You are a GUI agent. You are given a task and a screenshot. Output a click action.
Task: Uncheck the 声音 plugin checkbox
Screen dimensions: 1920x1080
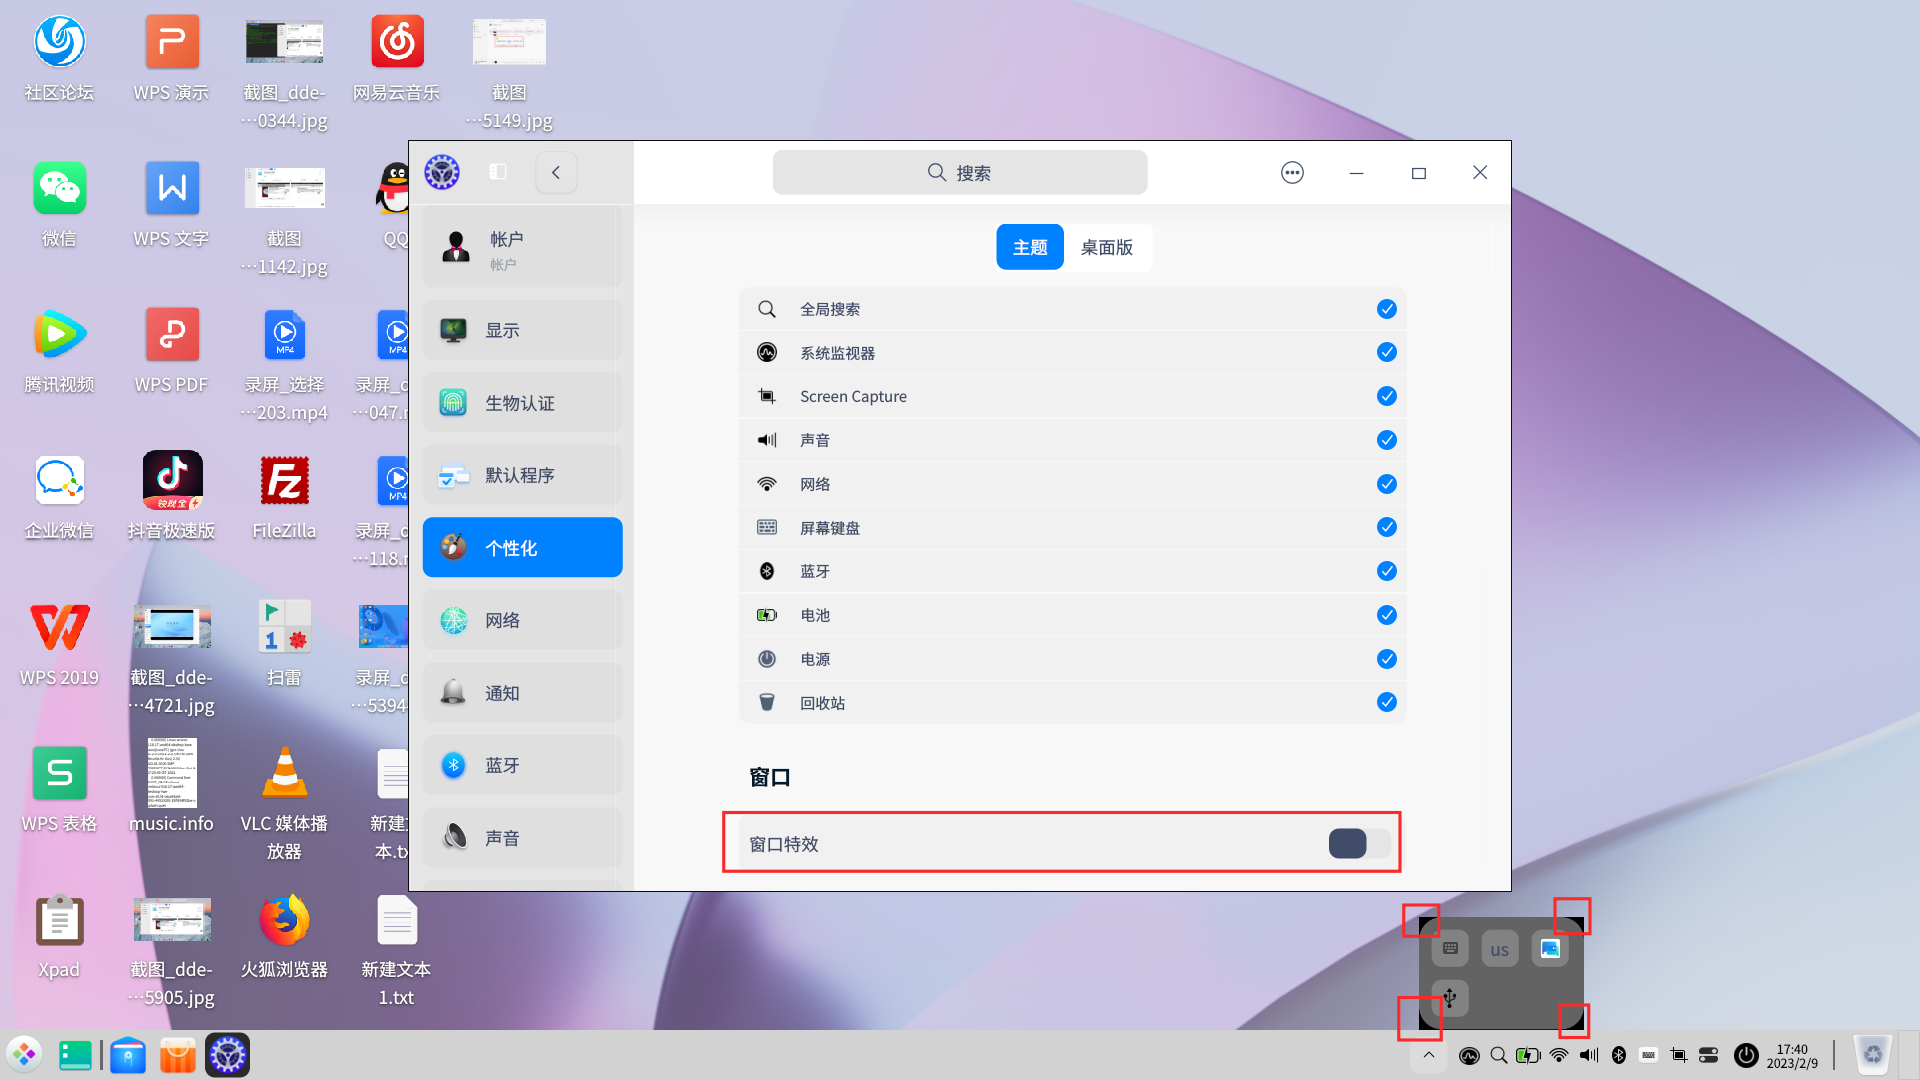pyautogui.click(x=1386, y=440)
